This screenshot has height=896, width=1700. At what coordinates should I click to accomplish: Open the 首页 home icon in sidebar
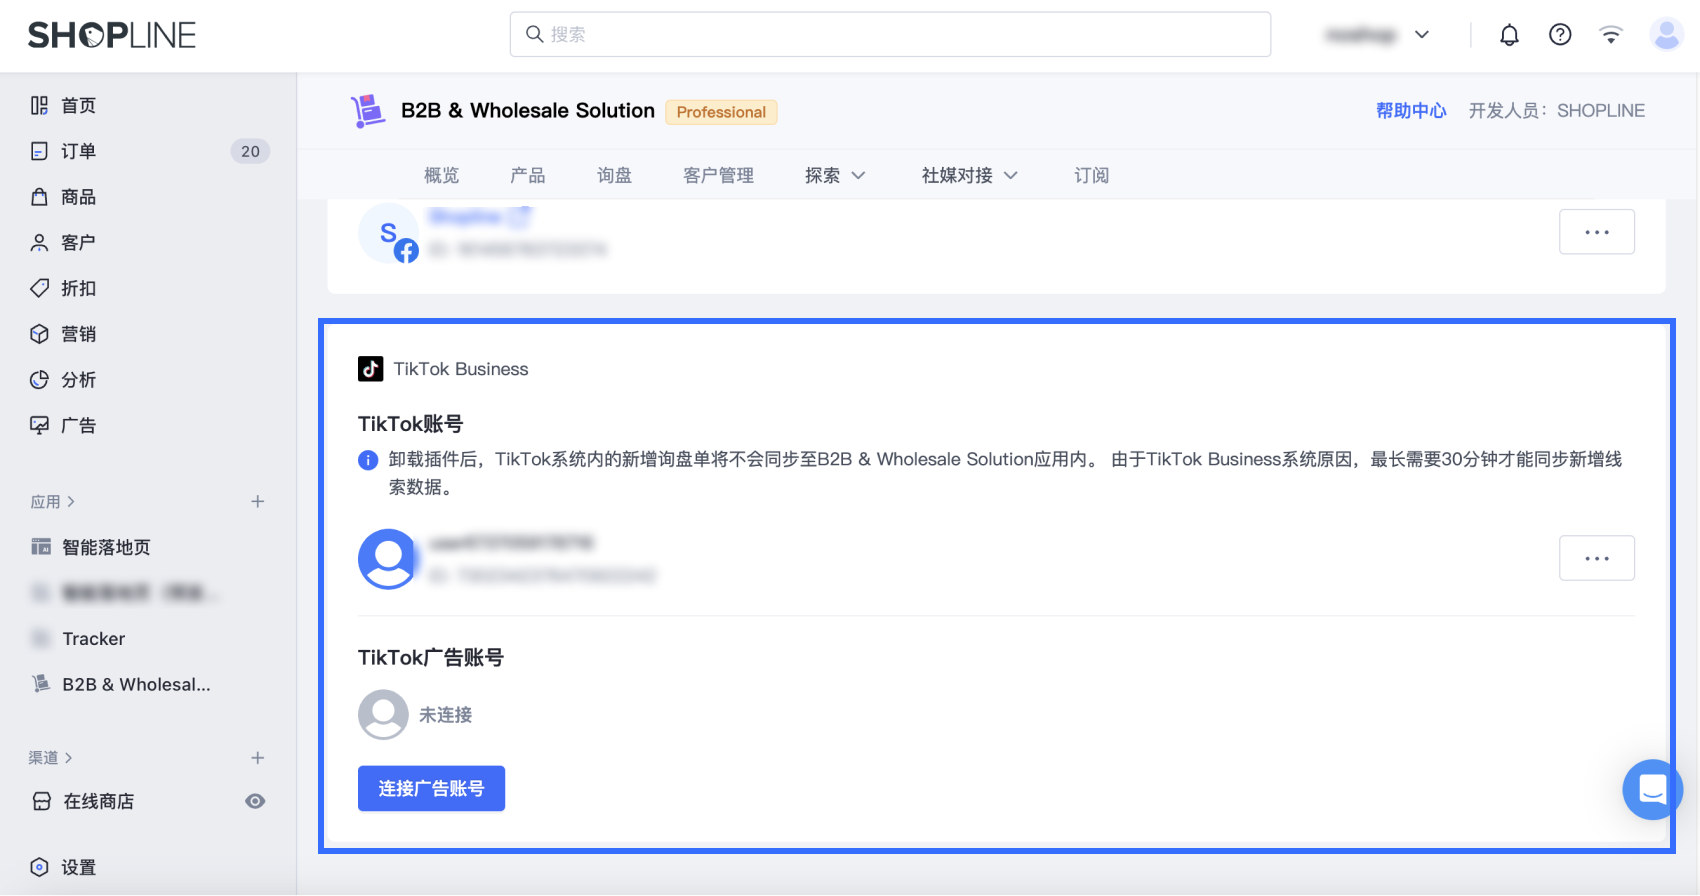(39, 105)
